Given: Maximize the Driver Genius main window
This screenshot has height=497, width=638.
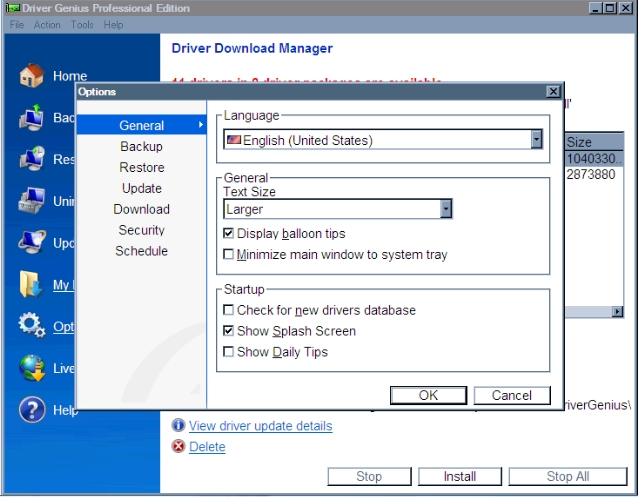Looking at the screenshot, I should coord(610,8).
